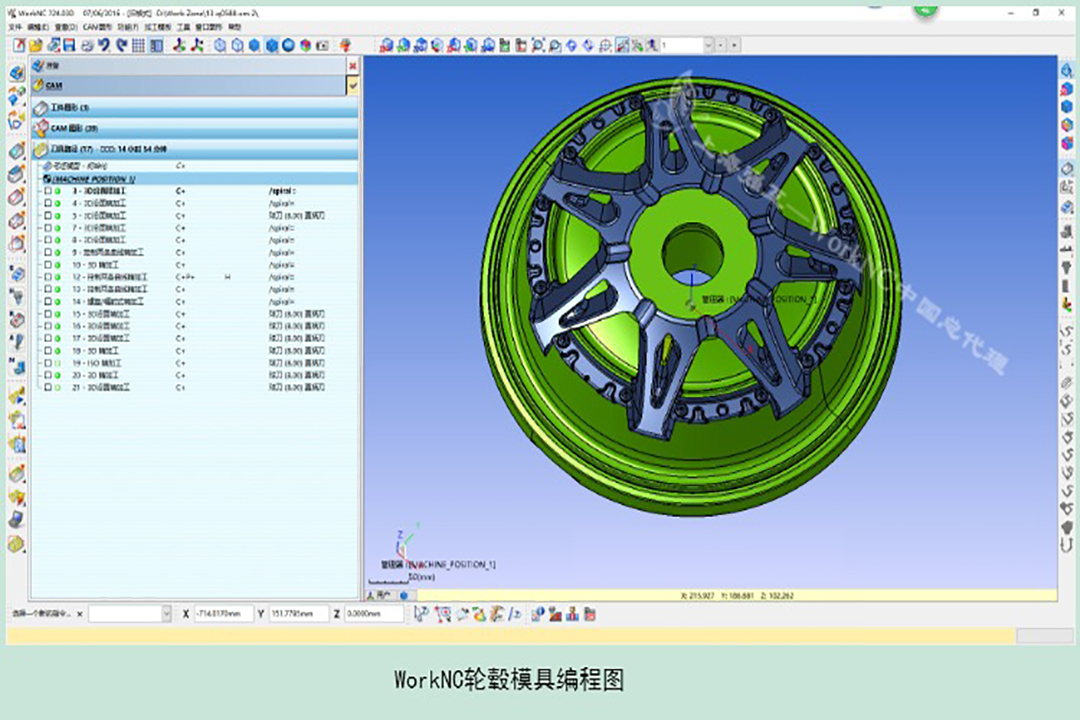This screenshot has width=1080, height=720.
Task: Tick the checkbox for operation 16
Action: click(x=48, y=326)
